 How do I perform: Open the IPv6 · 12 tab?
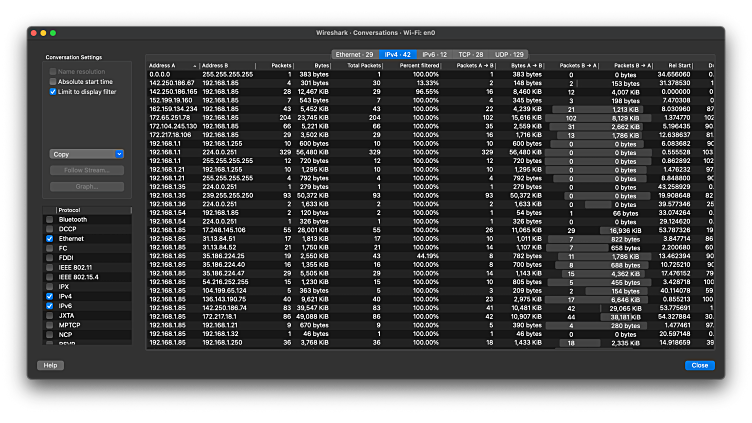[x=436, y=53]
